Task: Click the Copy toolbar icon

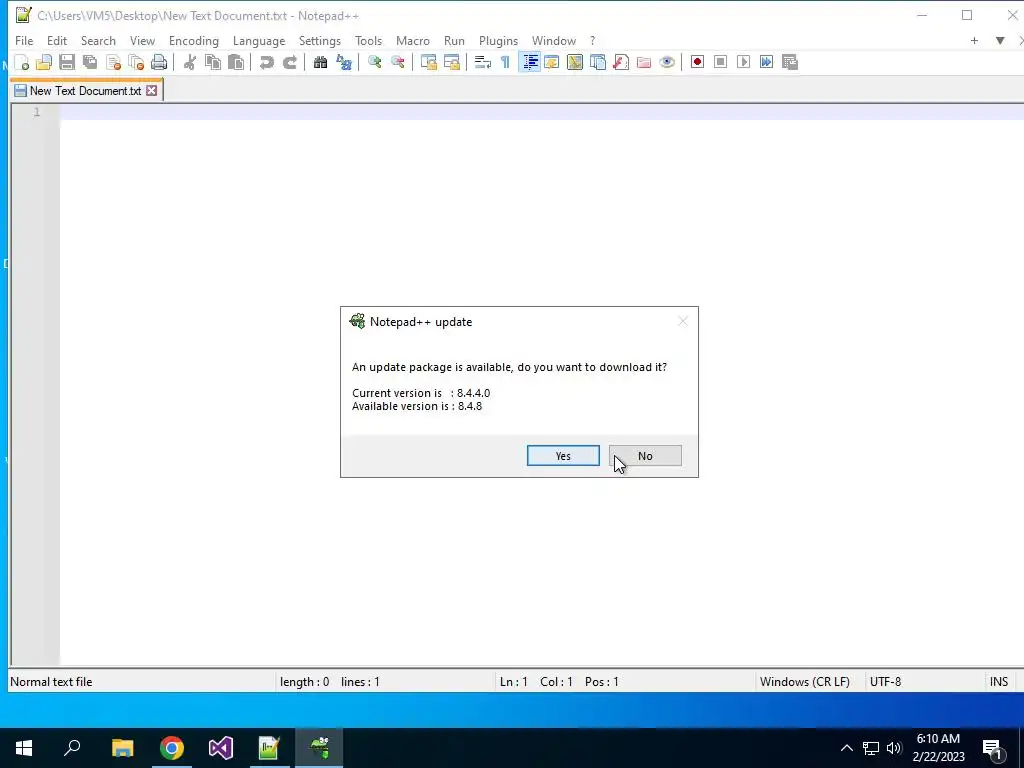Action: pyautogui.click(x=213, y=62)
